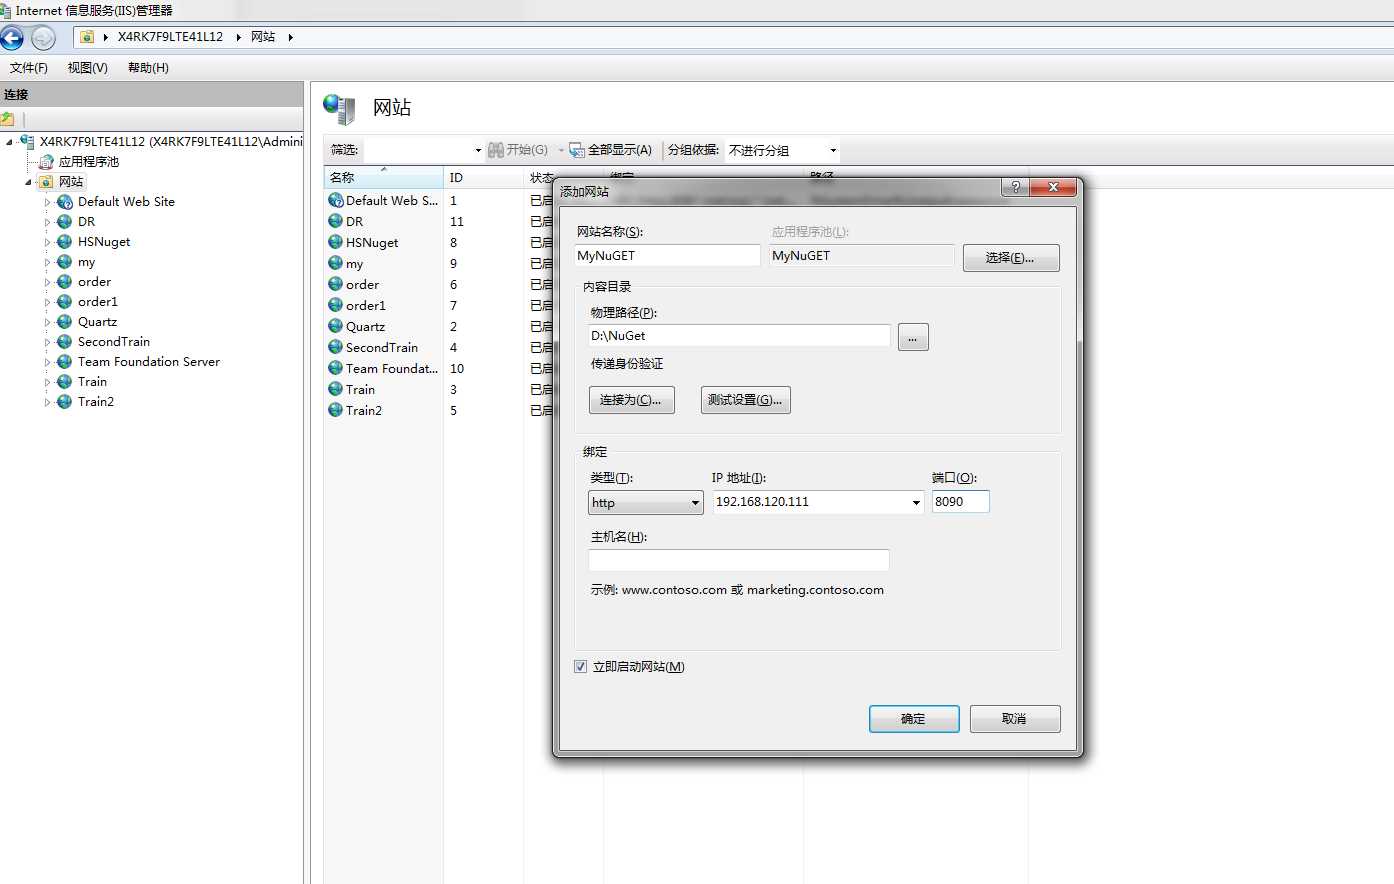Viewport: 1394px width, 884px height.
Task: Select Train in the connections tree
Action: pos(92,382)
